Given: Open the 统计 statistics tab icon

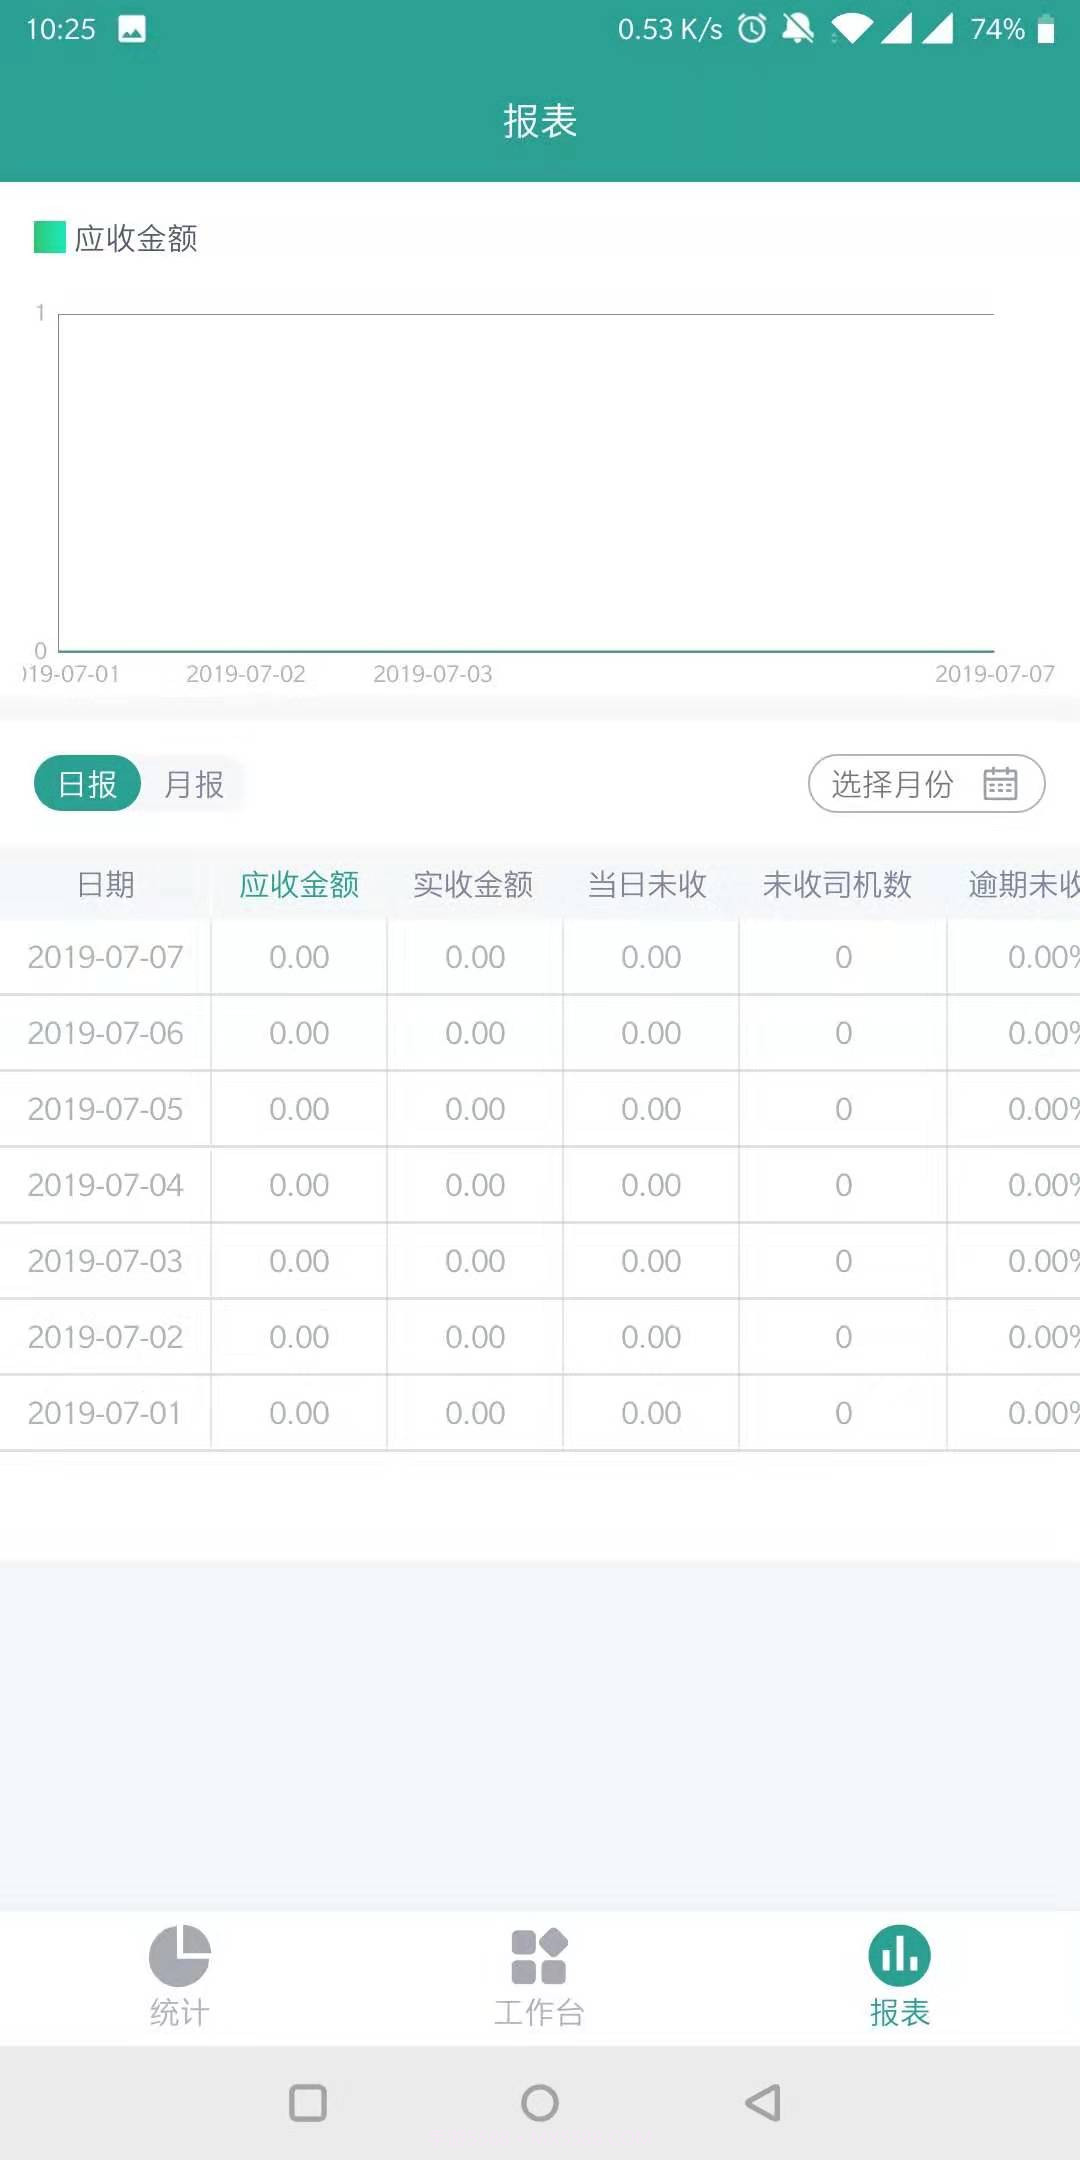Looking at the screenshot, I should pos(180,1955).
